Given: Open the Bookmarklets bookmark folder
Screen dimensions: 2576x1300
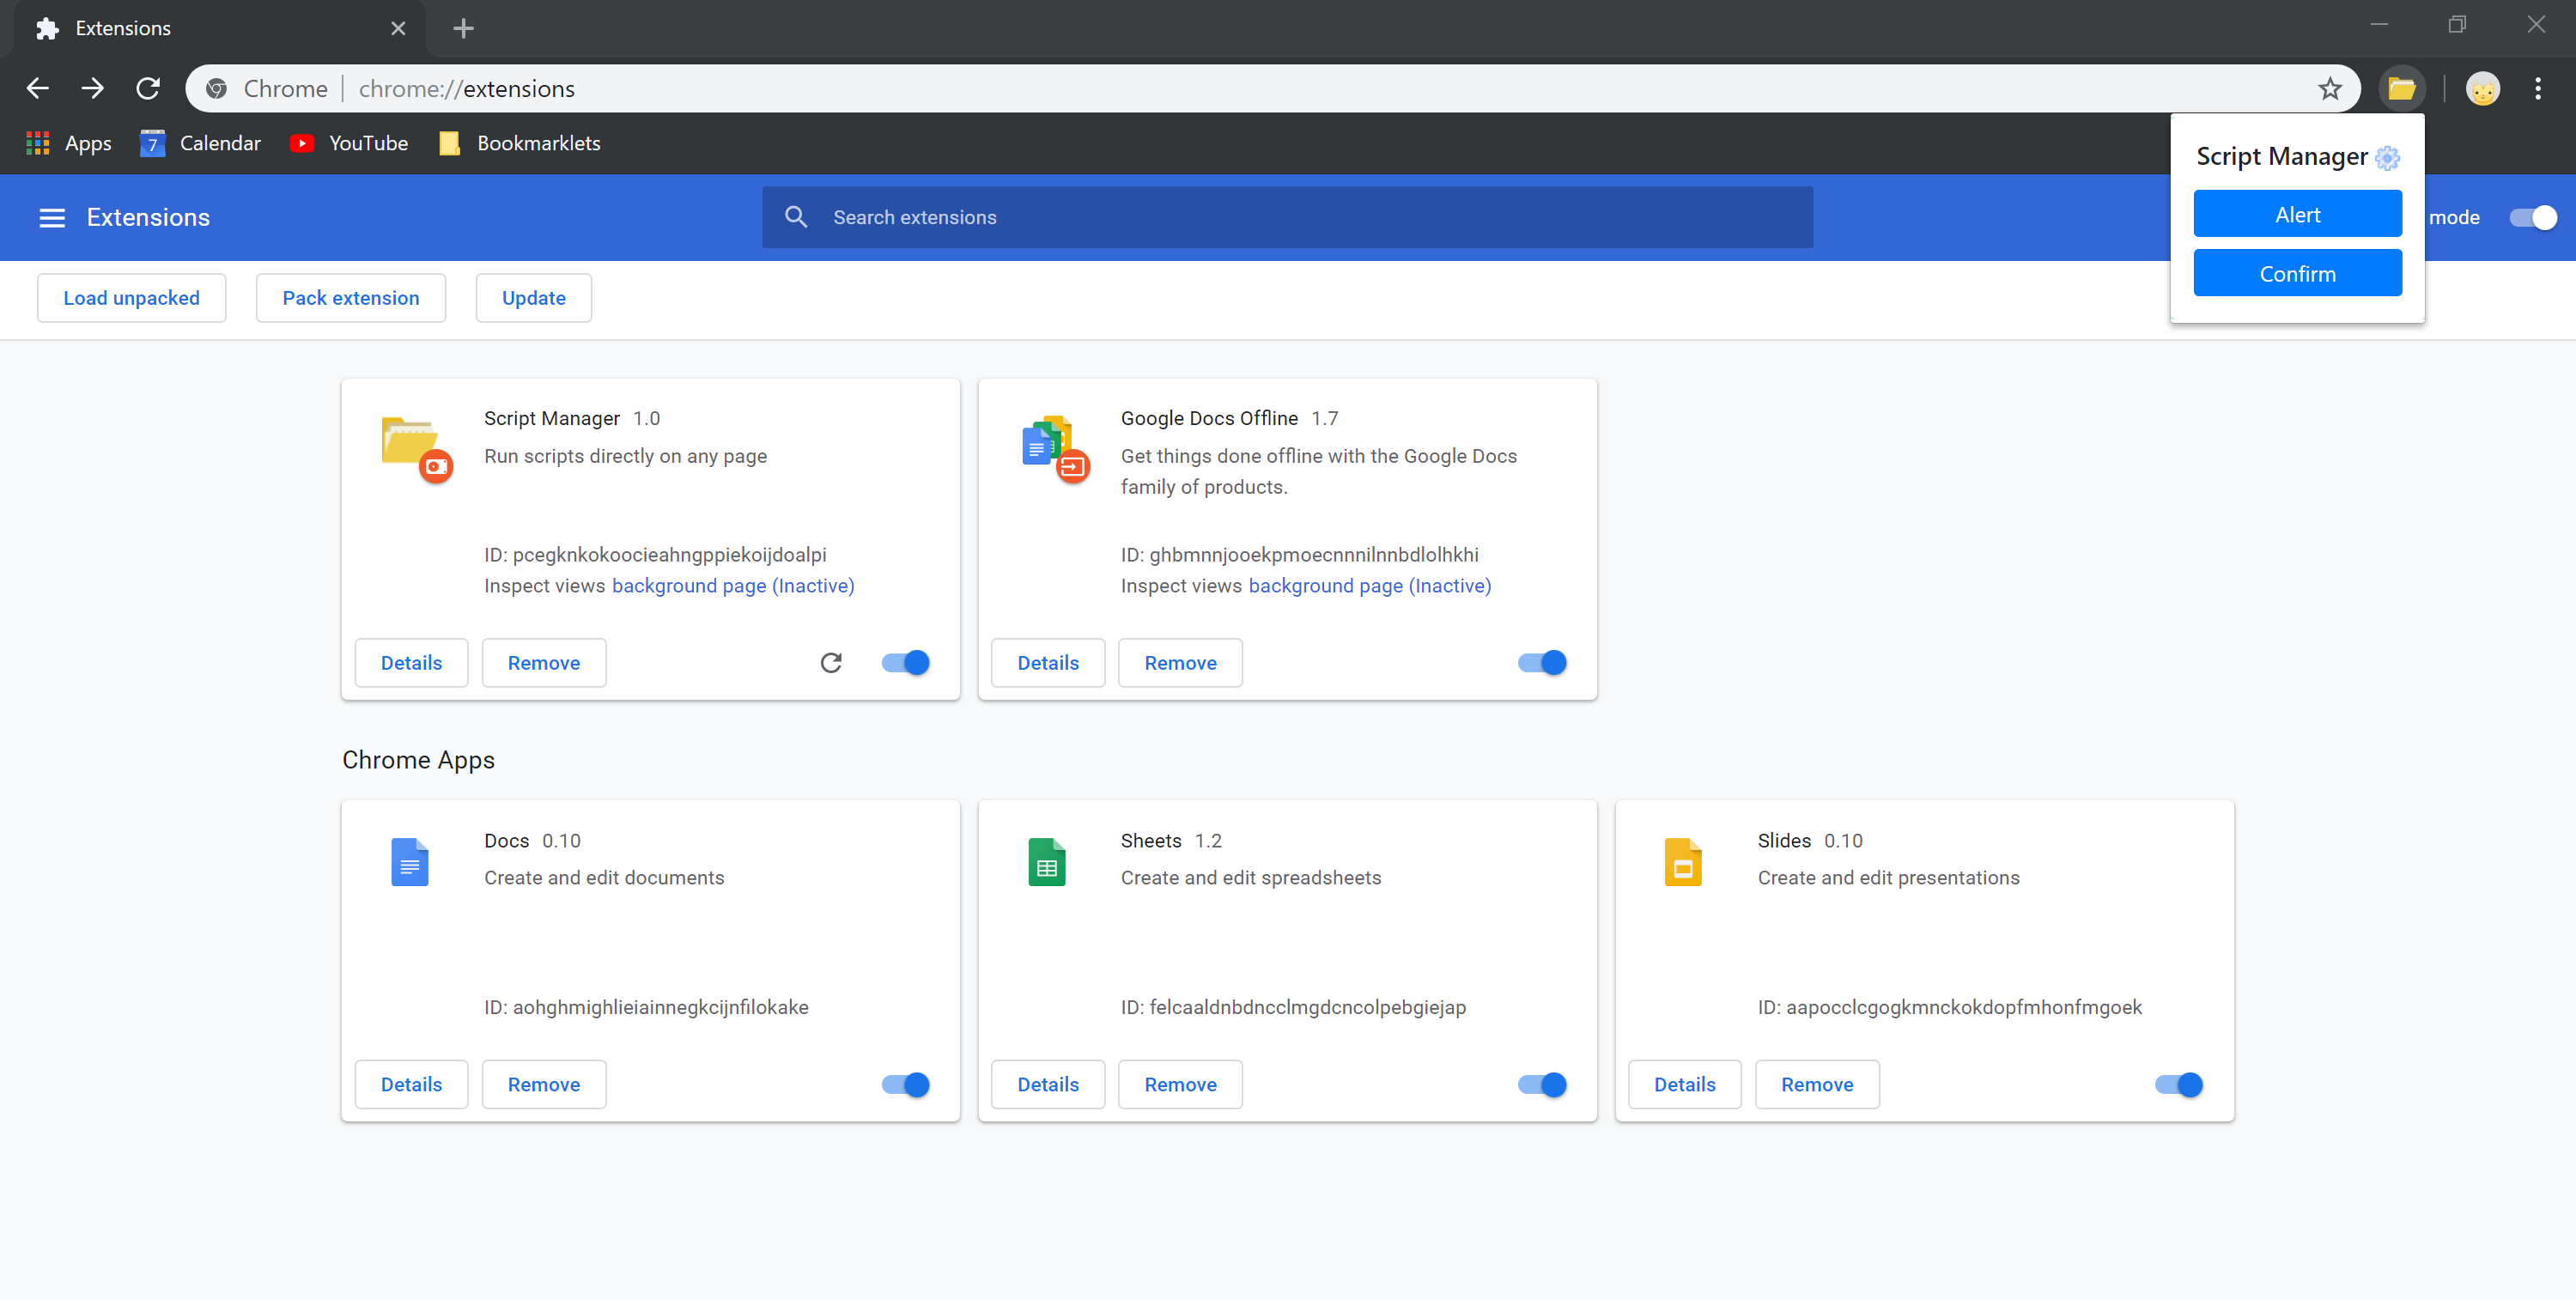Looking at the screenshot, I should tap(520, 143).
